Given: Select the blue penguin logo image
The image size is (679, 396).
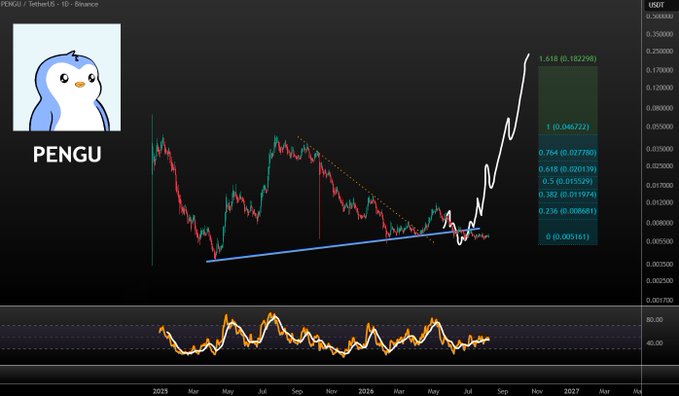Looking at the screenshot, I should point(67,78).
